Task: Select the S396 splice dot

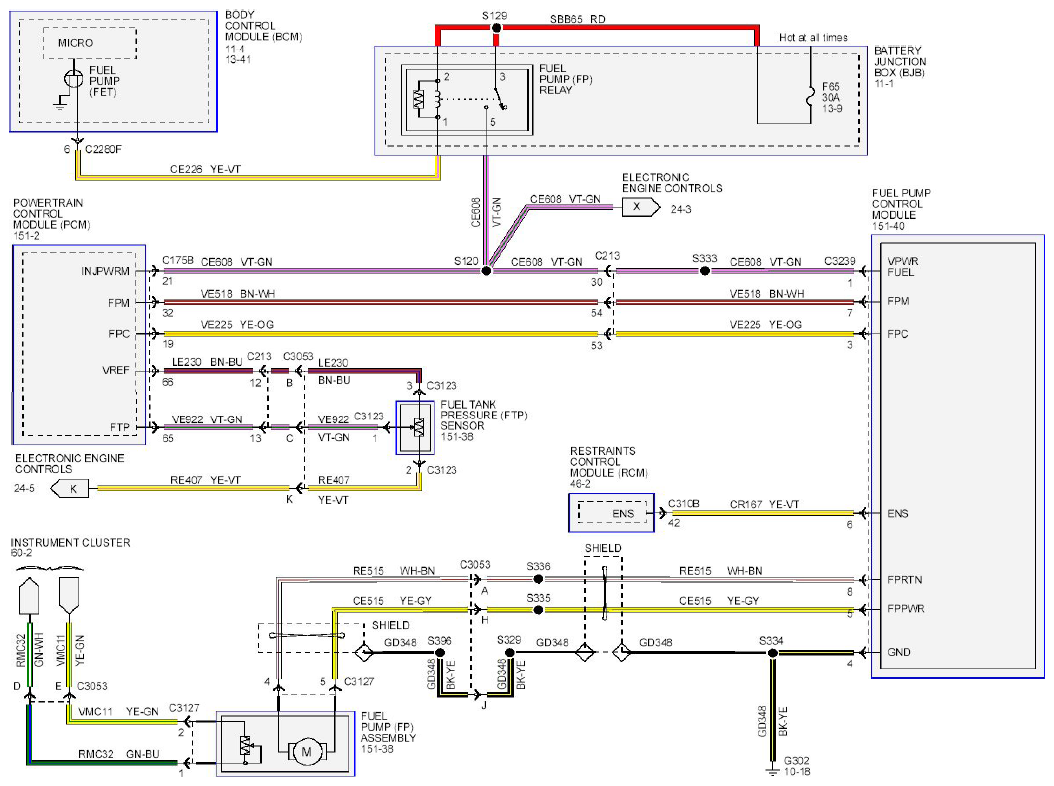Action: [440, 653]
